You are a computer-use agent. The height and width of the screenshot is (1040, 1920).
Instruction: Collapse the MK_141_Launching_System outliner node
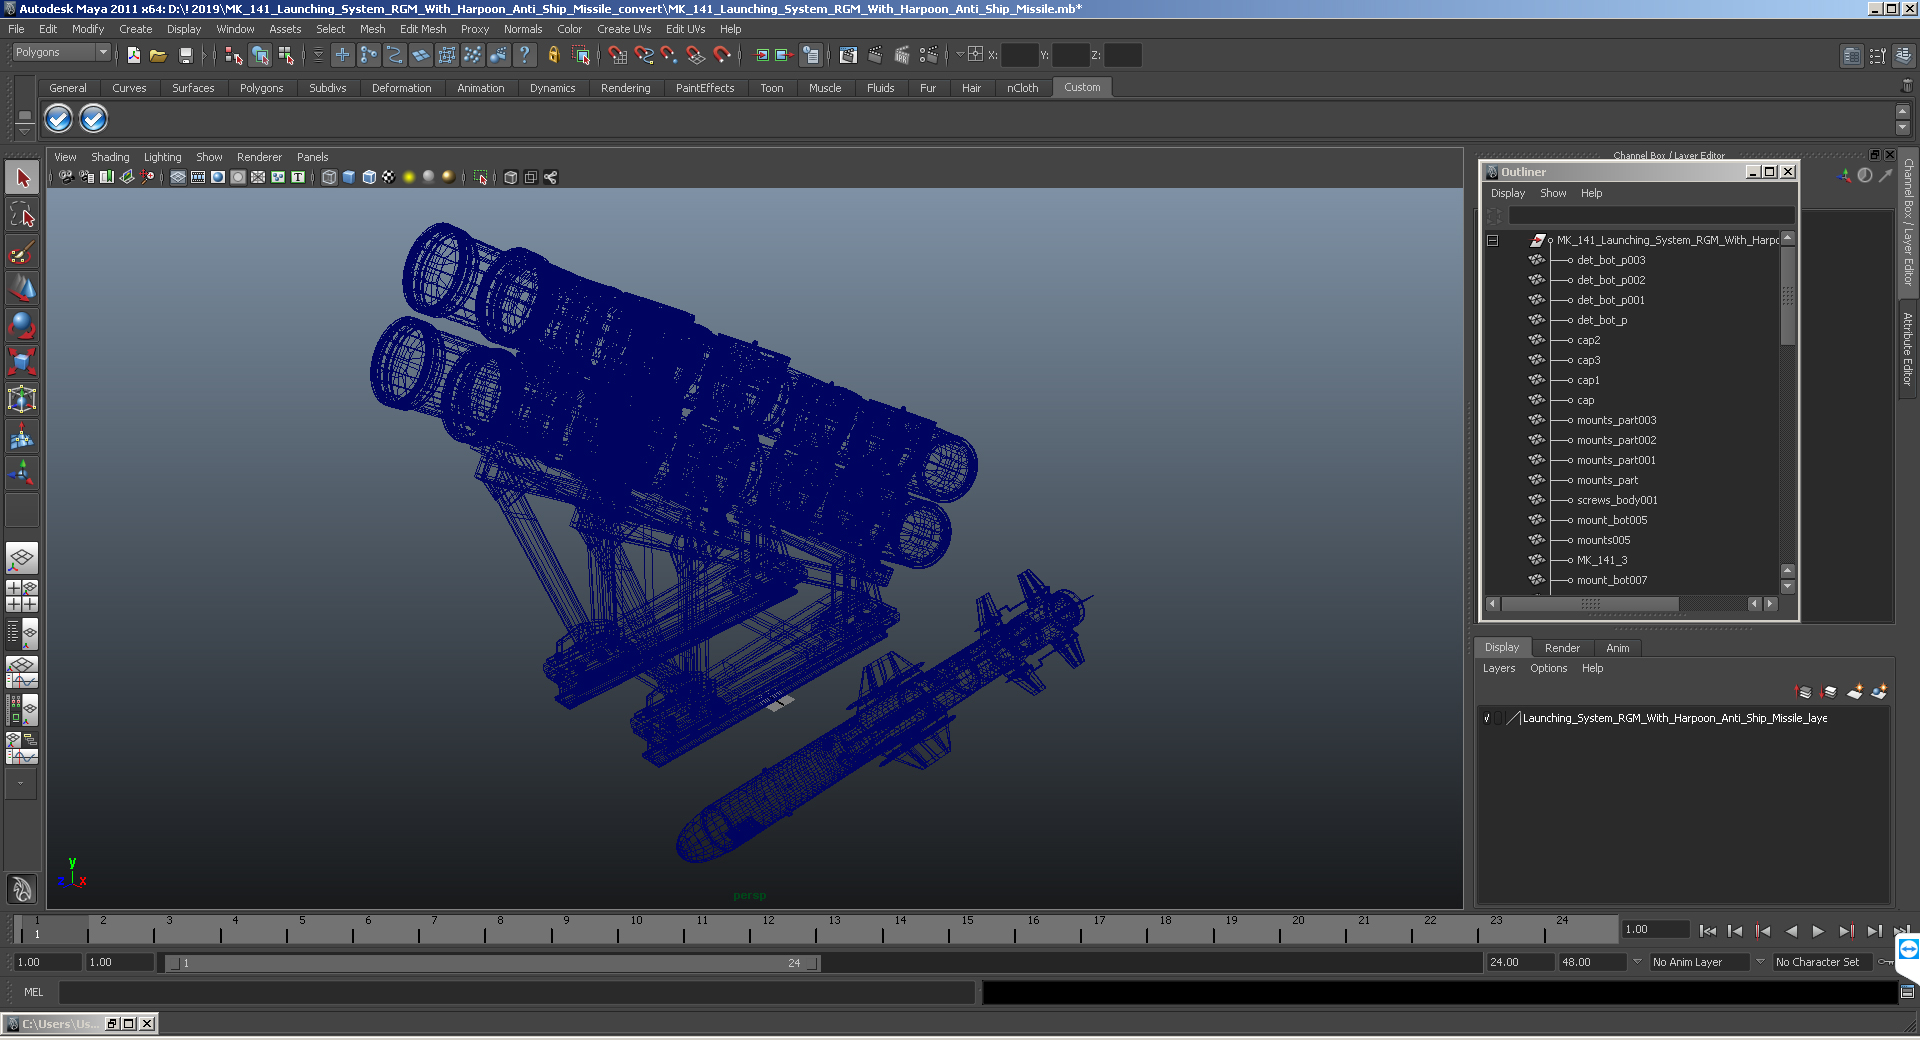coord(1492,240)
